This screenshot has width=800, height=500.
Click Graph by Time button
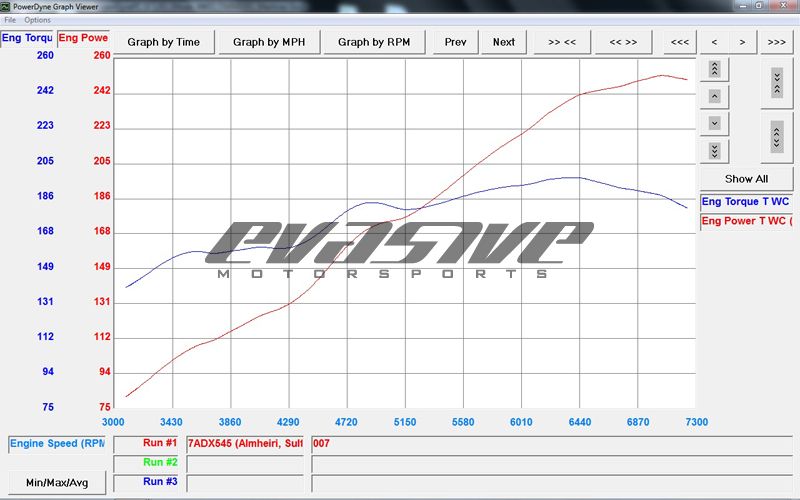(x=163, y=42)
